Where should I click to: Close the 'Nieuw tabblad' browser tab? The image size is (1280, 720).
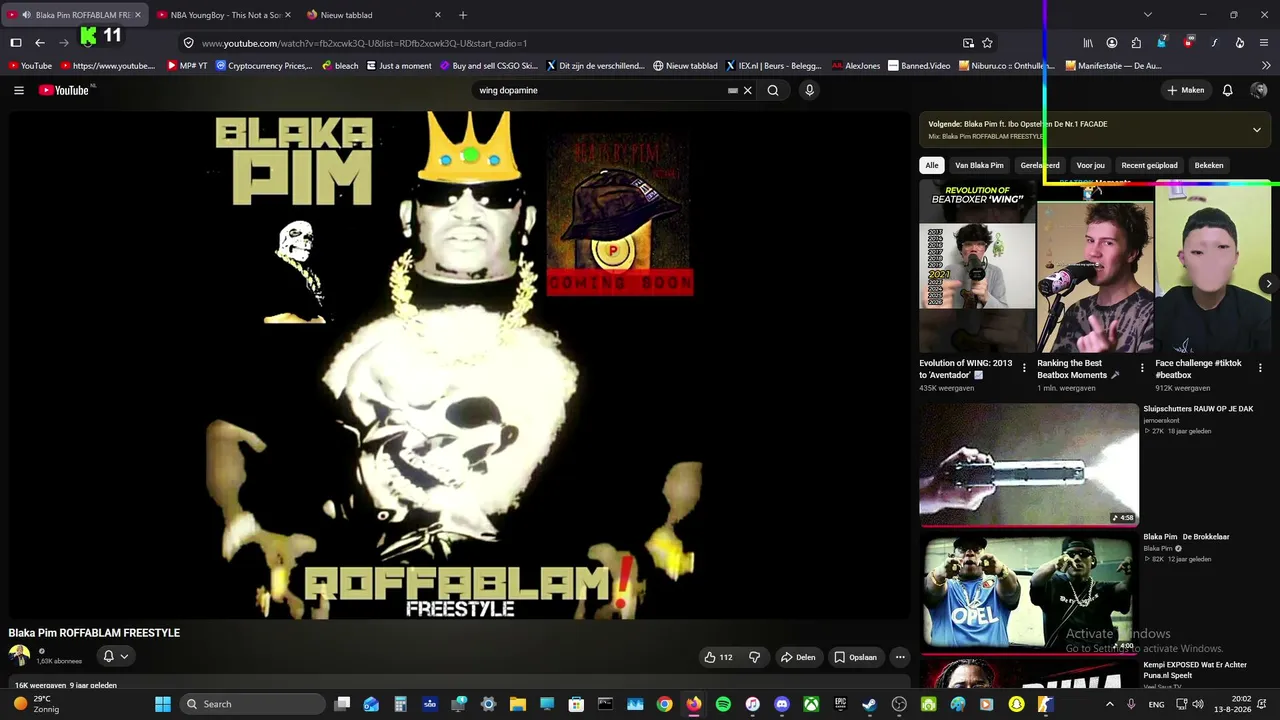click(x=438, y=15)
